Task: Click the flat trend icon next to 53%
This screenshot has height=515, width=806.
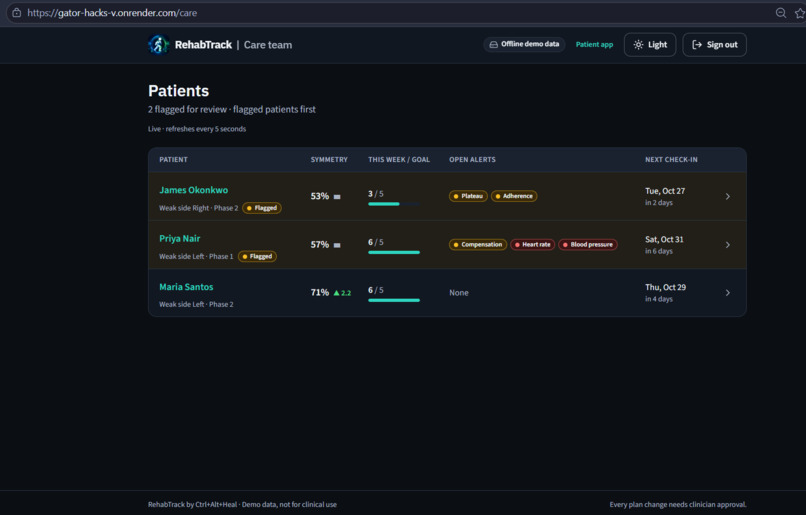Action: click(337, 196)
